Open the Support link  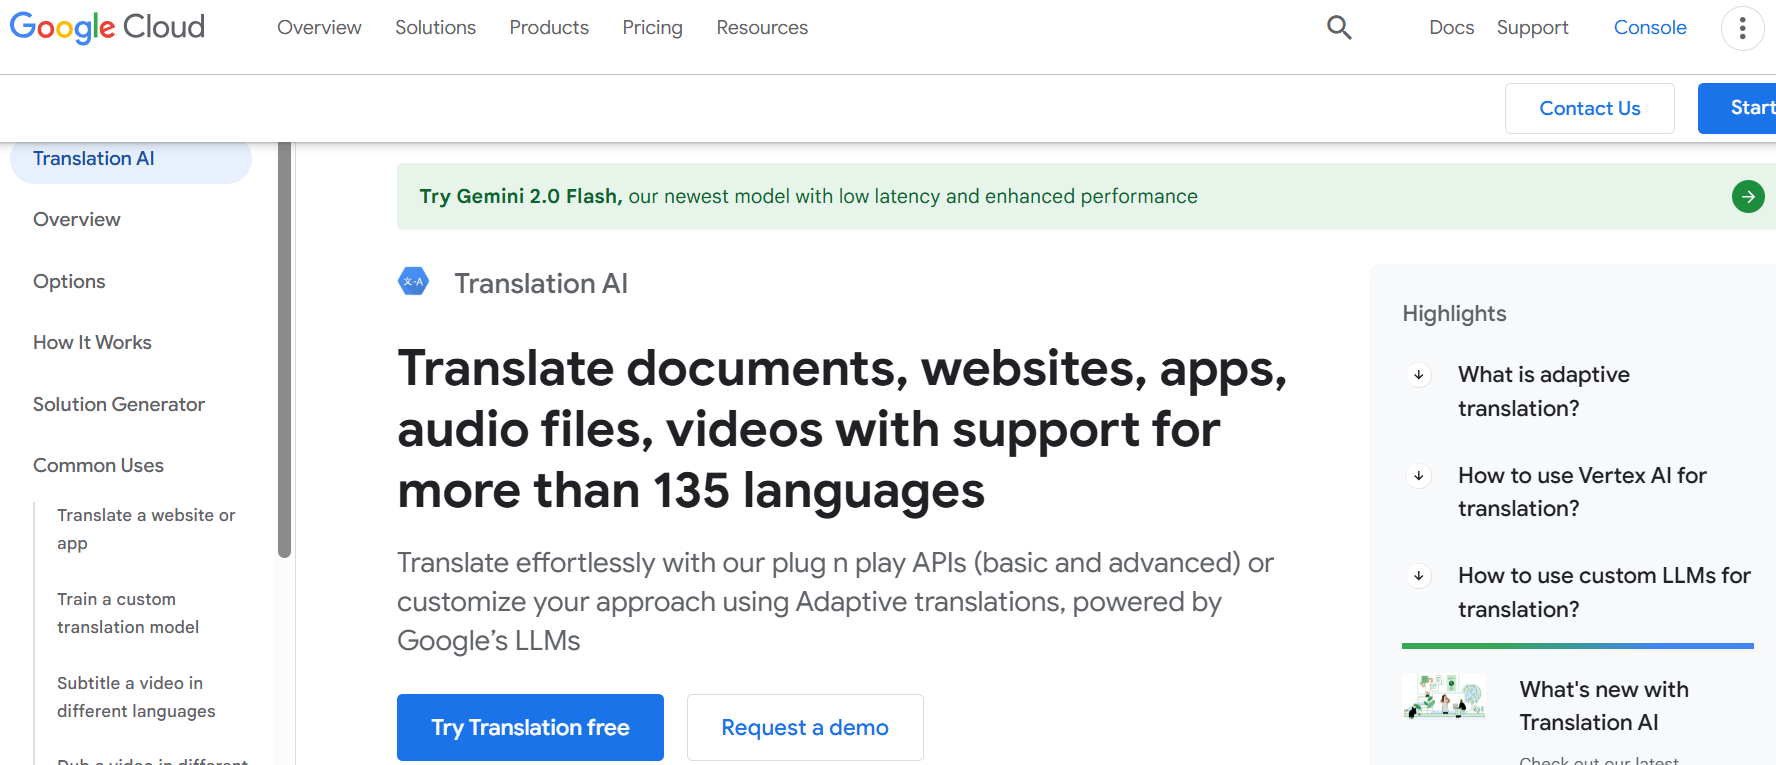click(x=1532, y=28)
